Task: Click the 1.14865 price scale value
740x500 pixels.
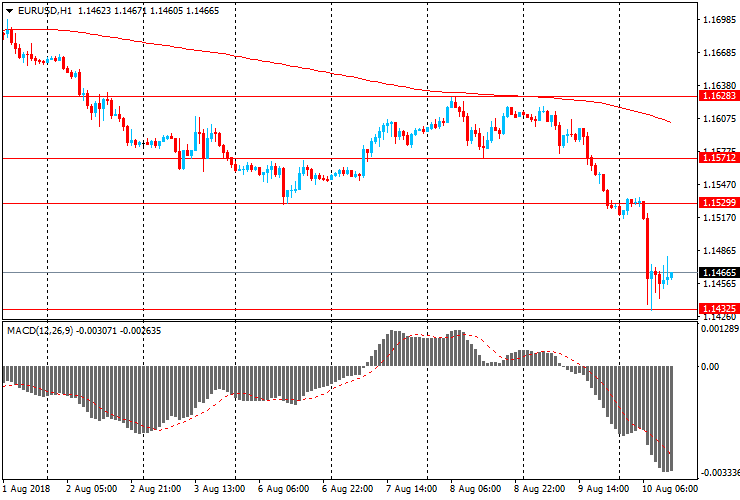Action: pos(719,251)
